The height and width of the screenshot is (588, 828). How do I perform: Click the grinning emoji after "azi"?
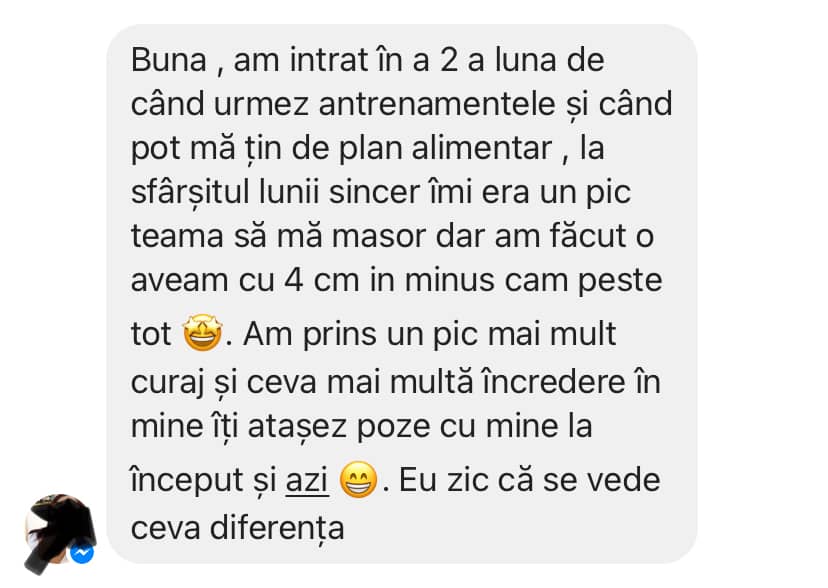[359, 479]
